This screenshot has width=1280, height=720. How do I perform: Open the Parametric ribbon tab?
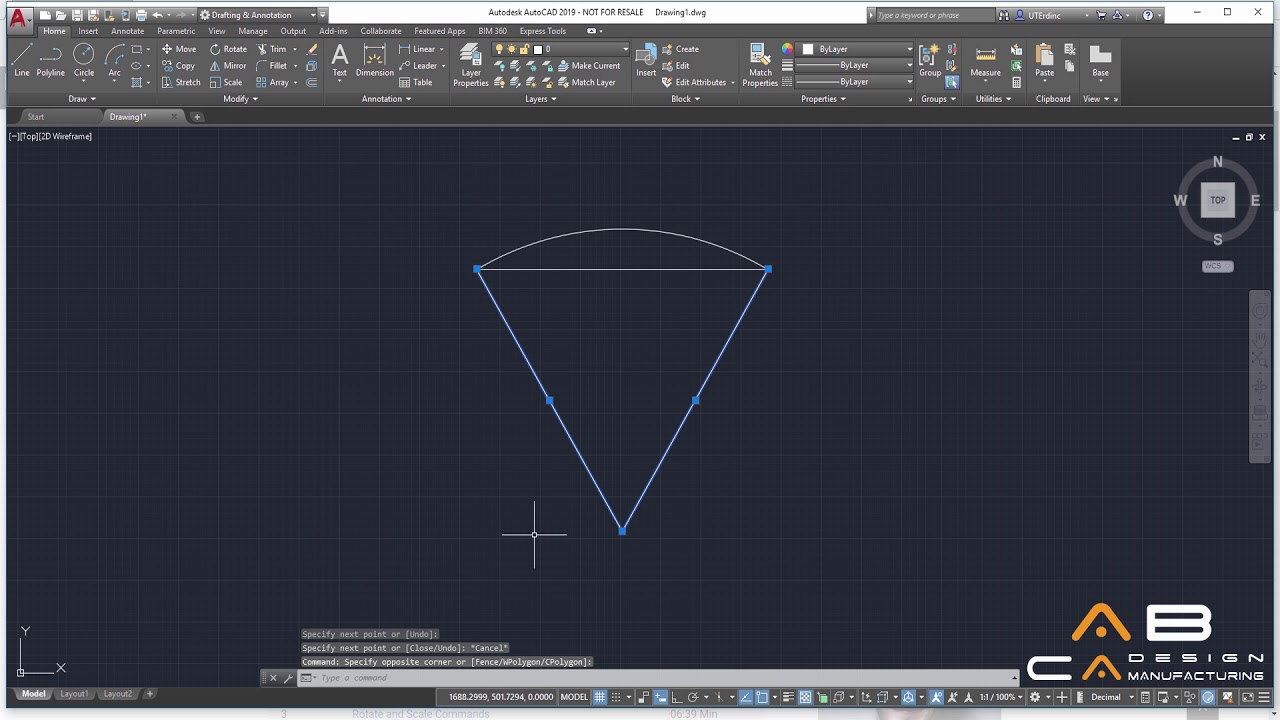coord(176,31)
